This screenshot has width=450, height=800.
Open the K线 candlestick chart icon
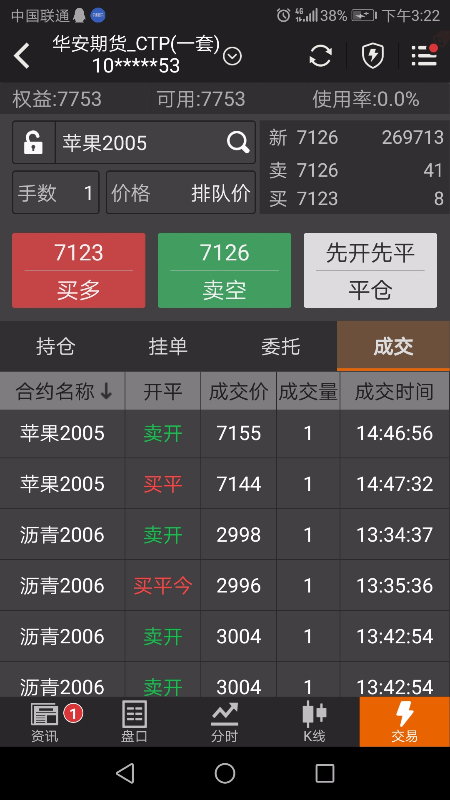click(314, 721)
